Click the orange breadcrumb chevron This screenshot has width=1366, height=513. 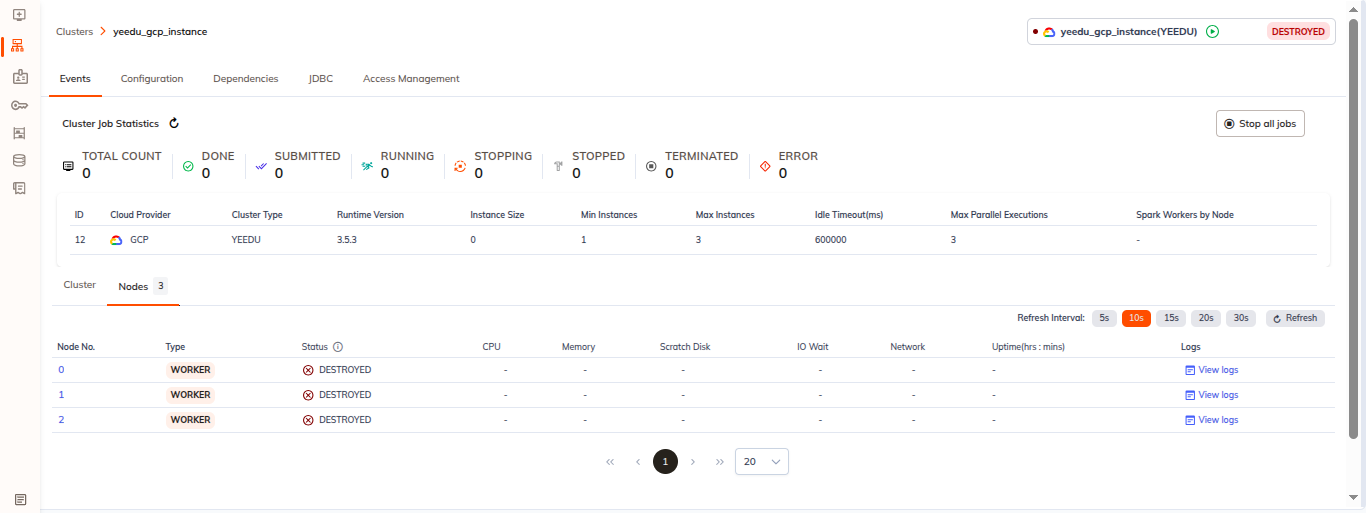point(103,32)
